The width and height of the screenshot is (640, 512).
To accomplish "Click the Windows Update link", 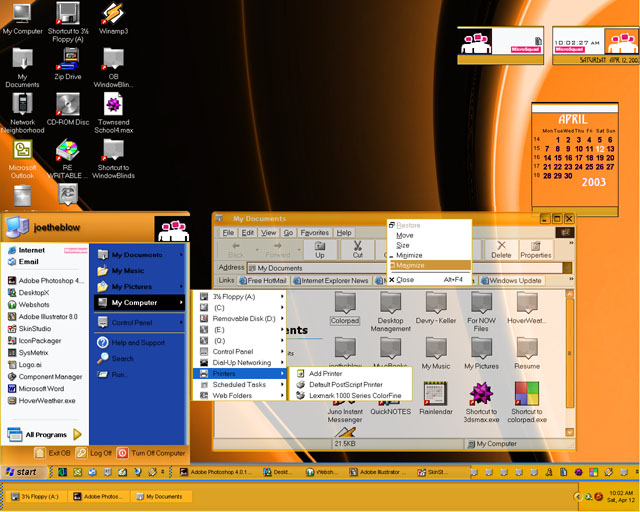I will 512,280.
